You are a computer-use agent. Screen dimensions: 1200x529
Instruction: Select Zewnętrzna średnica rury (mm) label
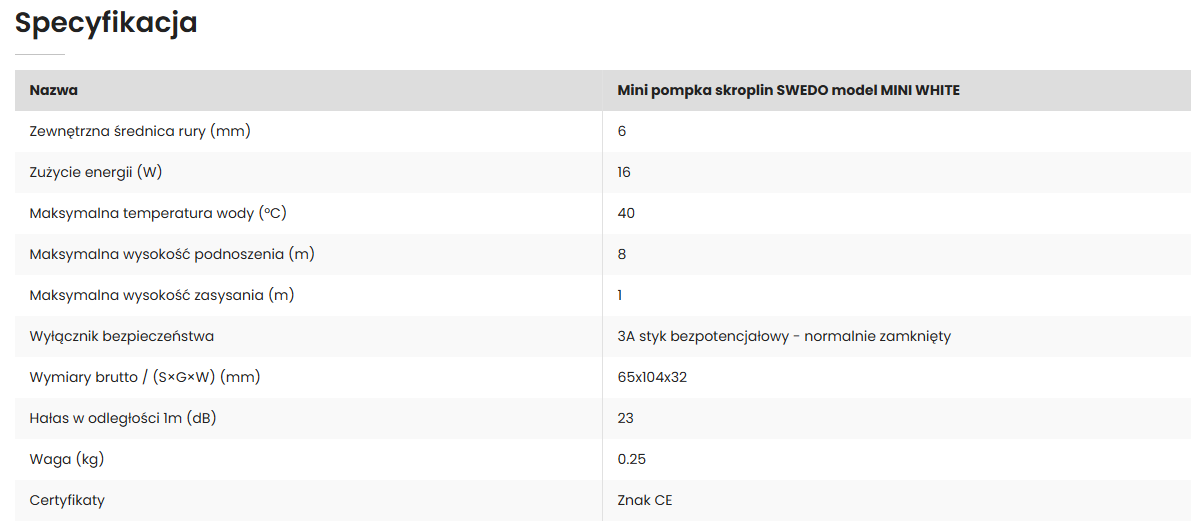[x=140, y=131]
